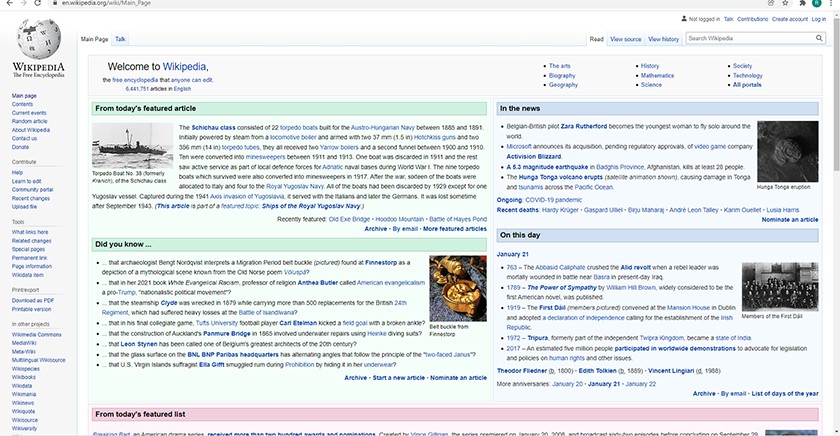
Task: Open Random article in the sidebar
Action: pos(29,121)
